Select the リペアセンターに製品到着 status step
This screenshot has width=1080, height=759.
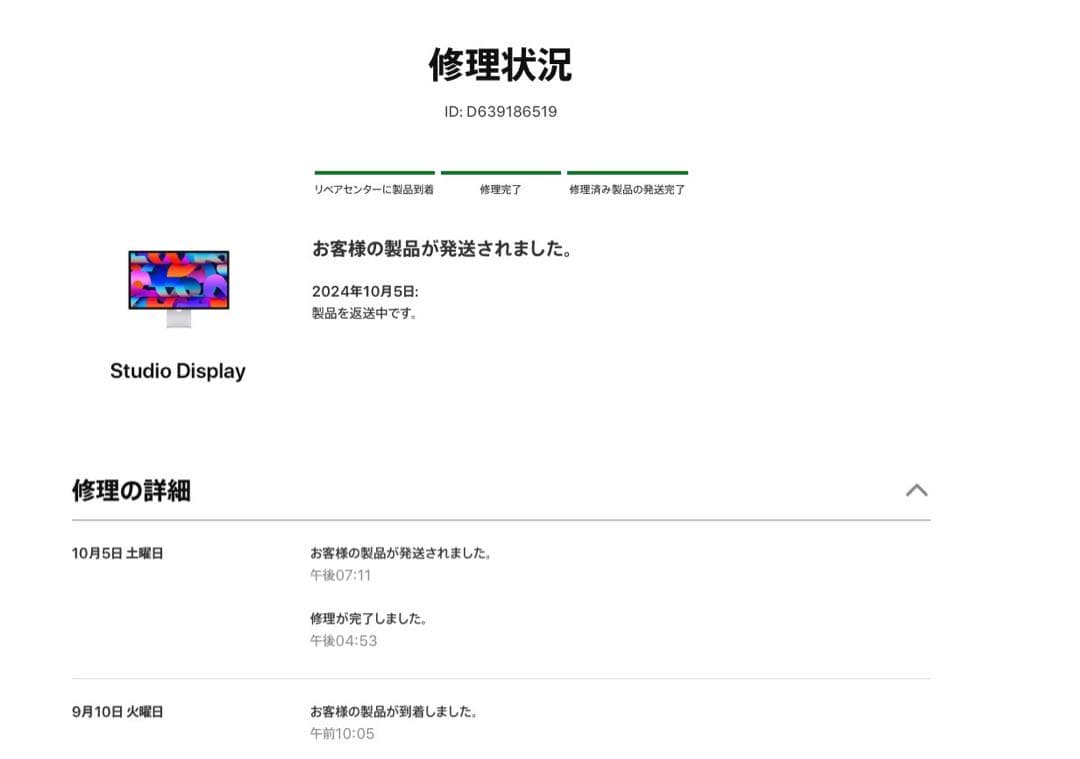click(x=374, y=188)
